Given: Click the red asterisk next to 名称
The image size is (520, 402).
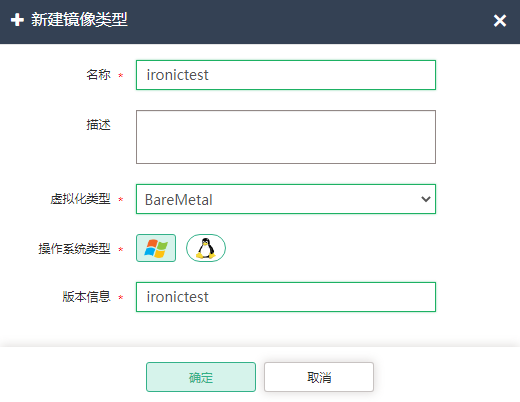Looking at the screenshot, I should click(121, 76).
